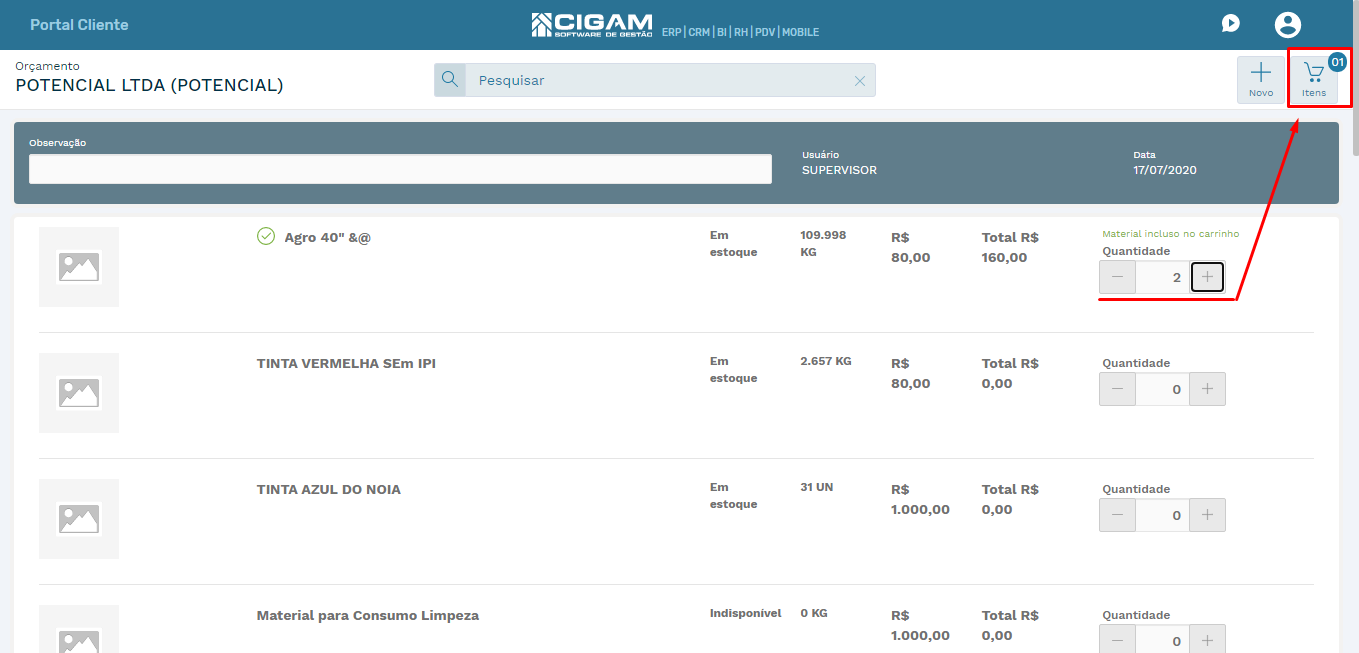Select the TINTA VERMELHA SEm IPI product name

coord(346,363)
